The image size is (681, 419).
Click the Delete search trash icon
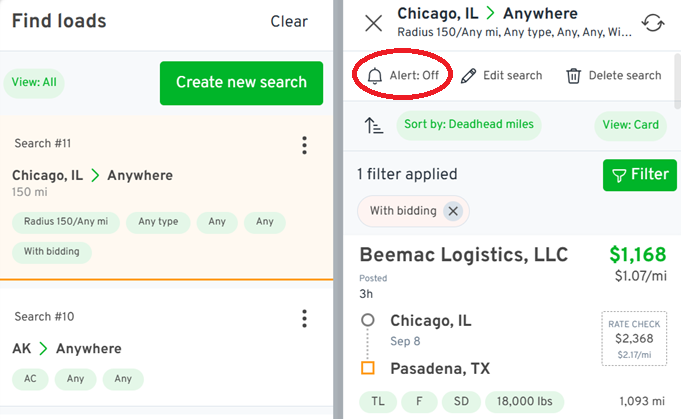[x=573, y=75]
